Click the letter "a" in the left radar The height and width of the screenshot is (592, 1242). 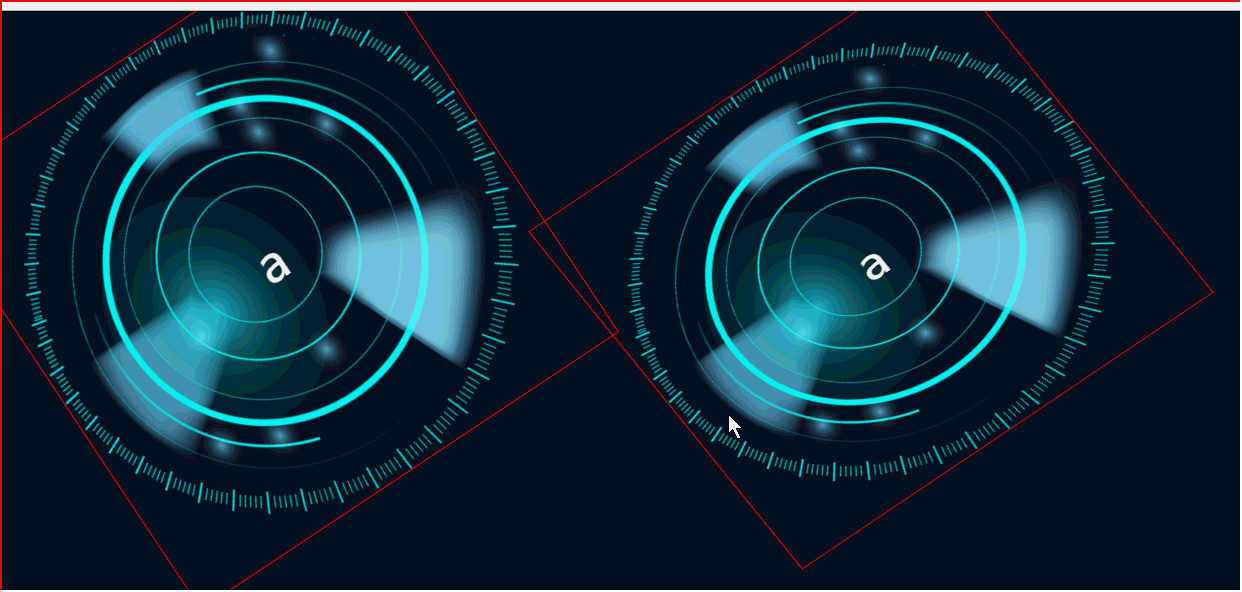tap(273, 268)
